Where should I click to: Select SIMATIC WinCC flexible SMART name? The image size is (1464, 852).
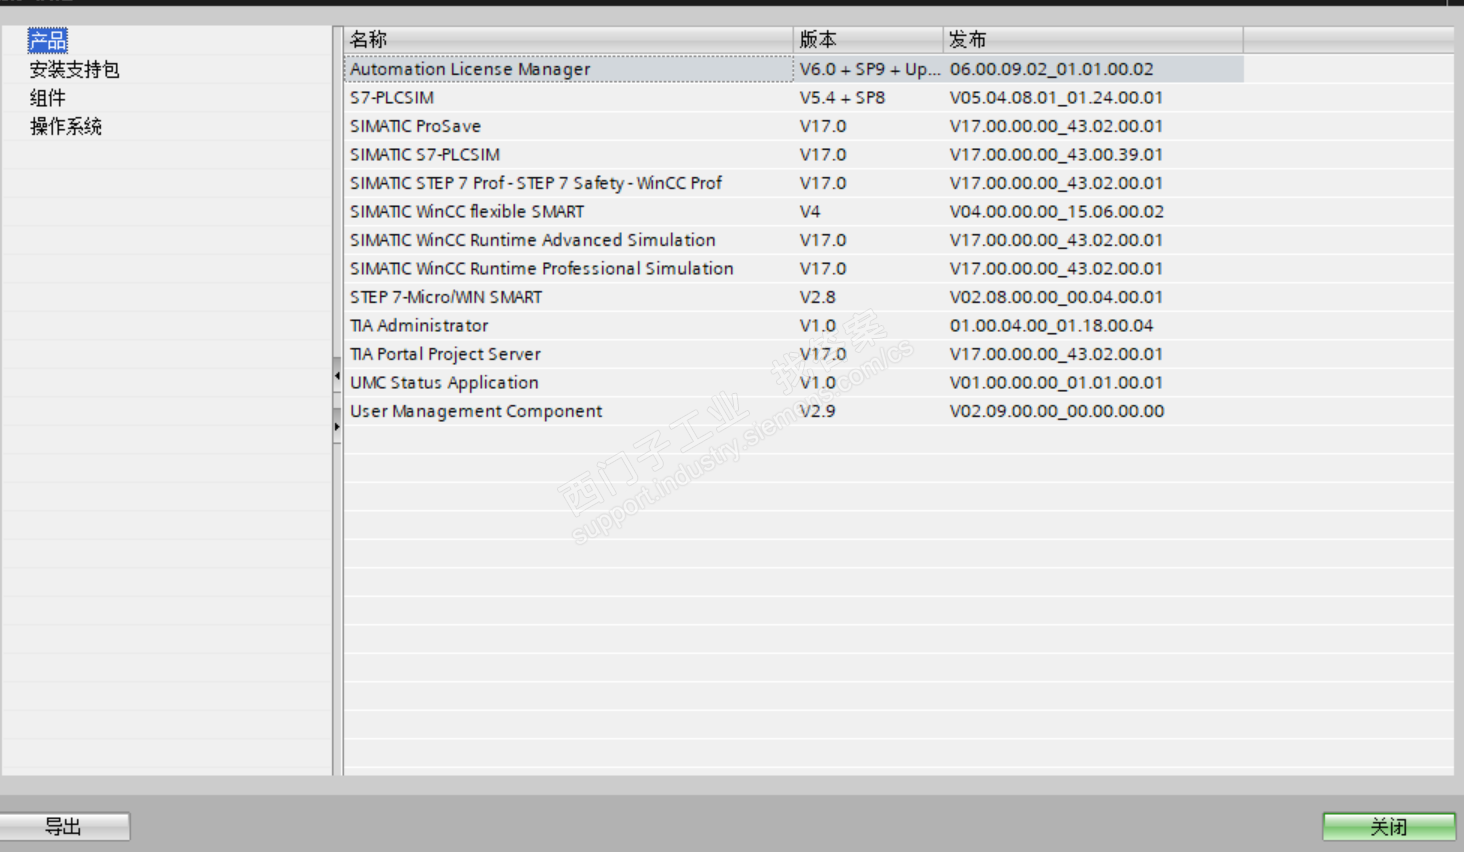point(467,212)
